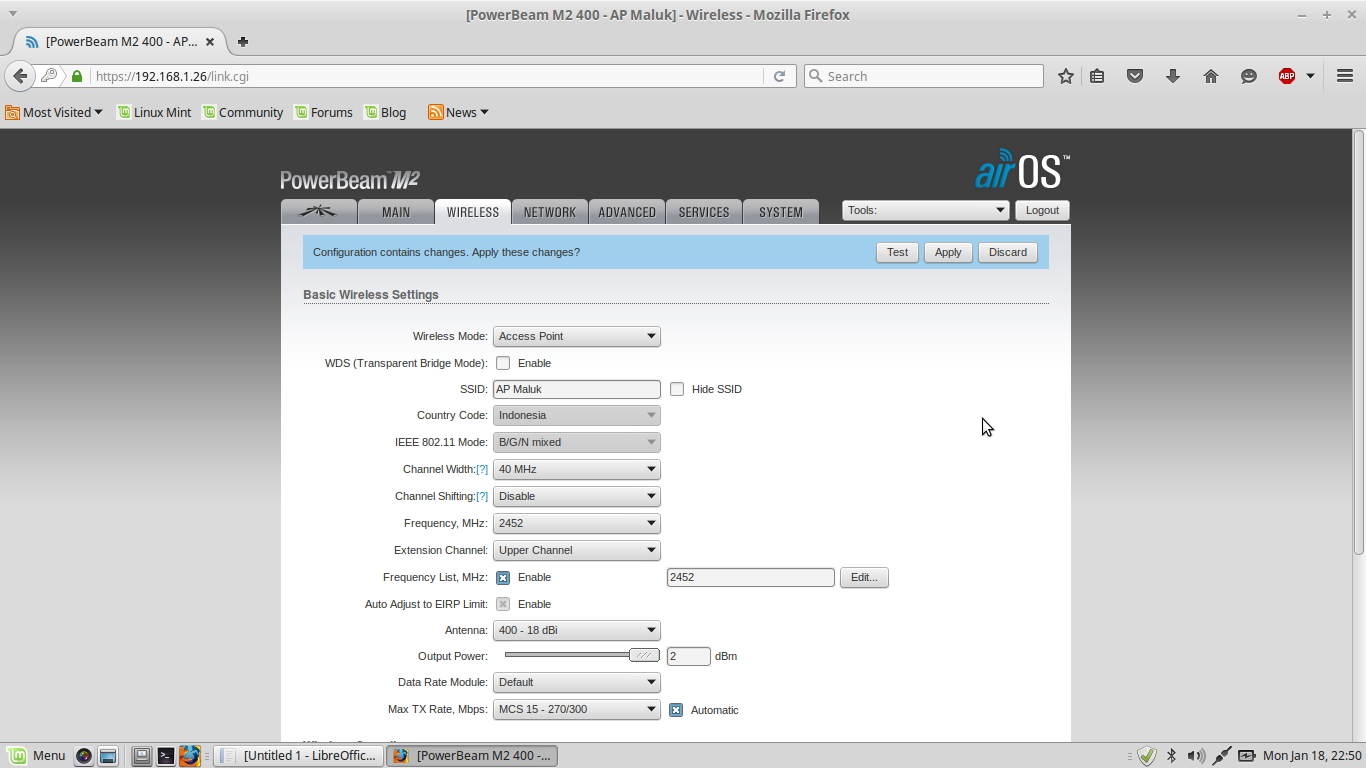Switch to the MAIN tab
1366x768 pixels.
(x=396, y=211)
